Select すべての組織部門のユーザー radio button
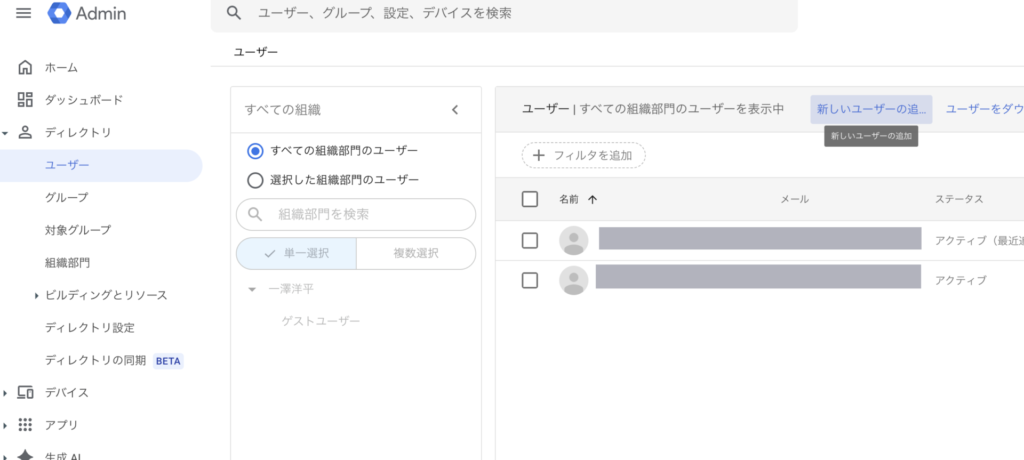The width and height of the screenshot is (1024, 460). click(x=255, y=151)
